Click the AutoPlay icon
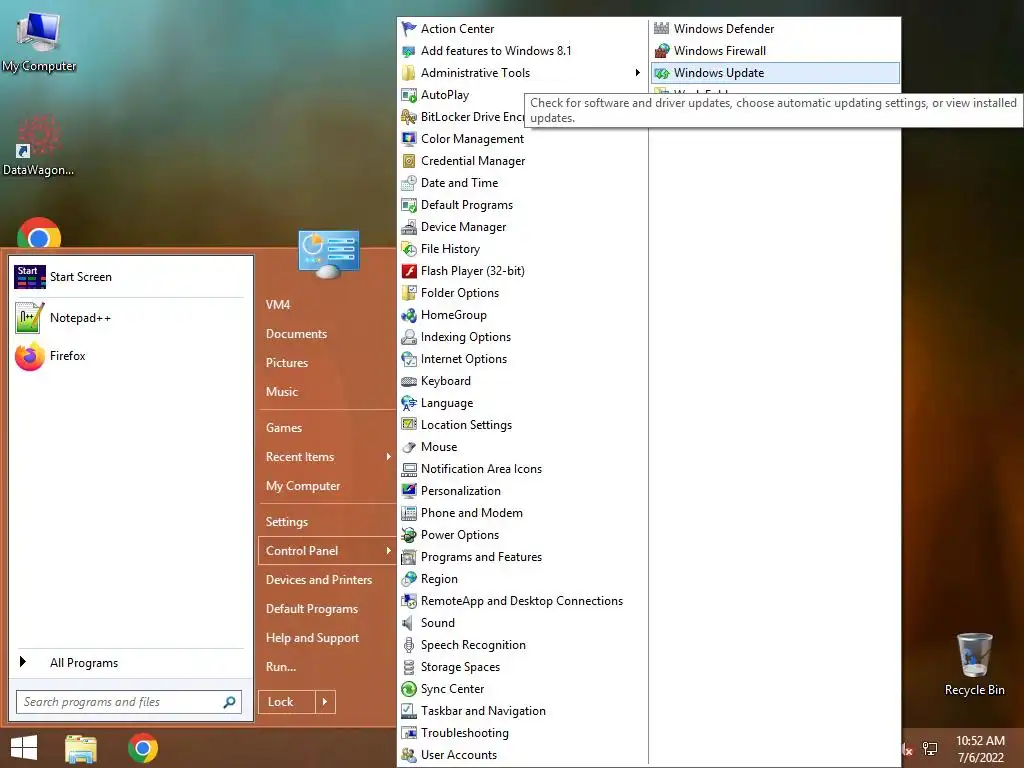Viewport: 1024px width, 768px height. click(x=409, y=95)
